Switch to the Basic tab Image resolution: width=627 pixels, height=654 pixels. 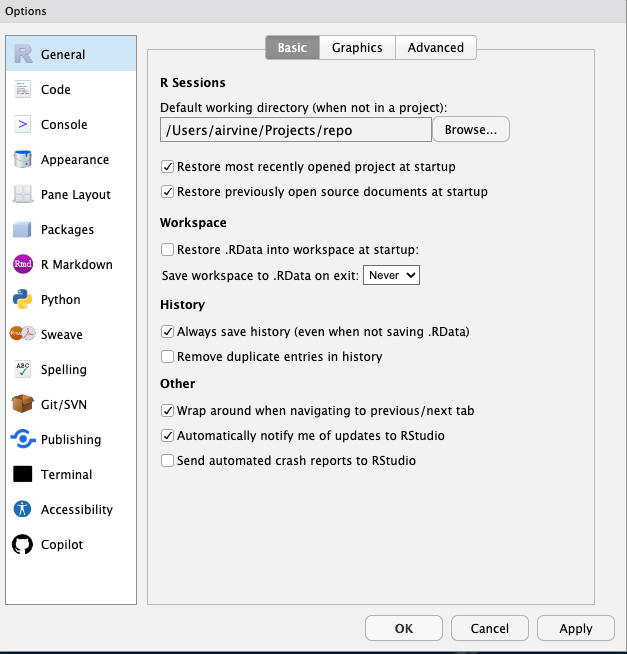292,48
